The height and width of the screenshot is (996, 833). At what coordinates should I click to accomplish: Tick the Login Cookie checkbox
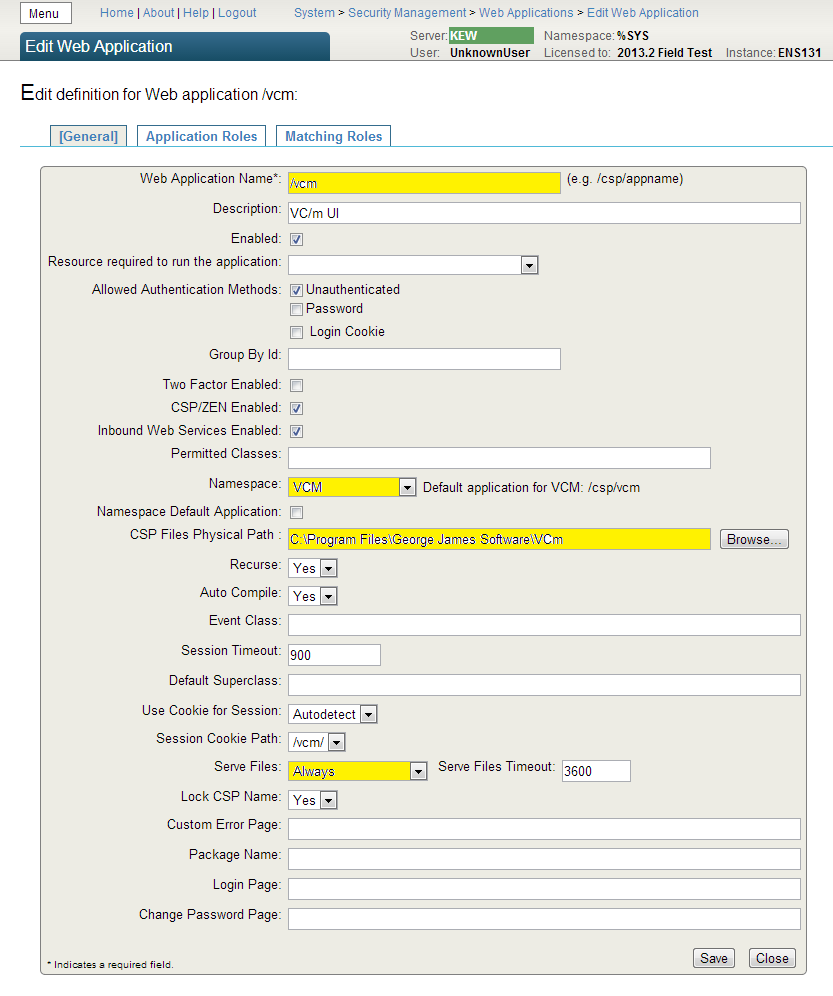(x=296, y=332)
